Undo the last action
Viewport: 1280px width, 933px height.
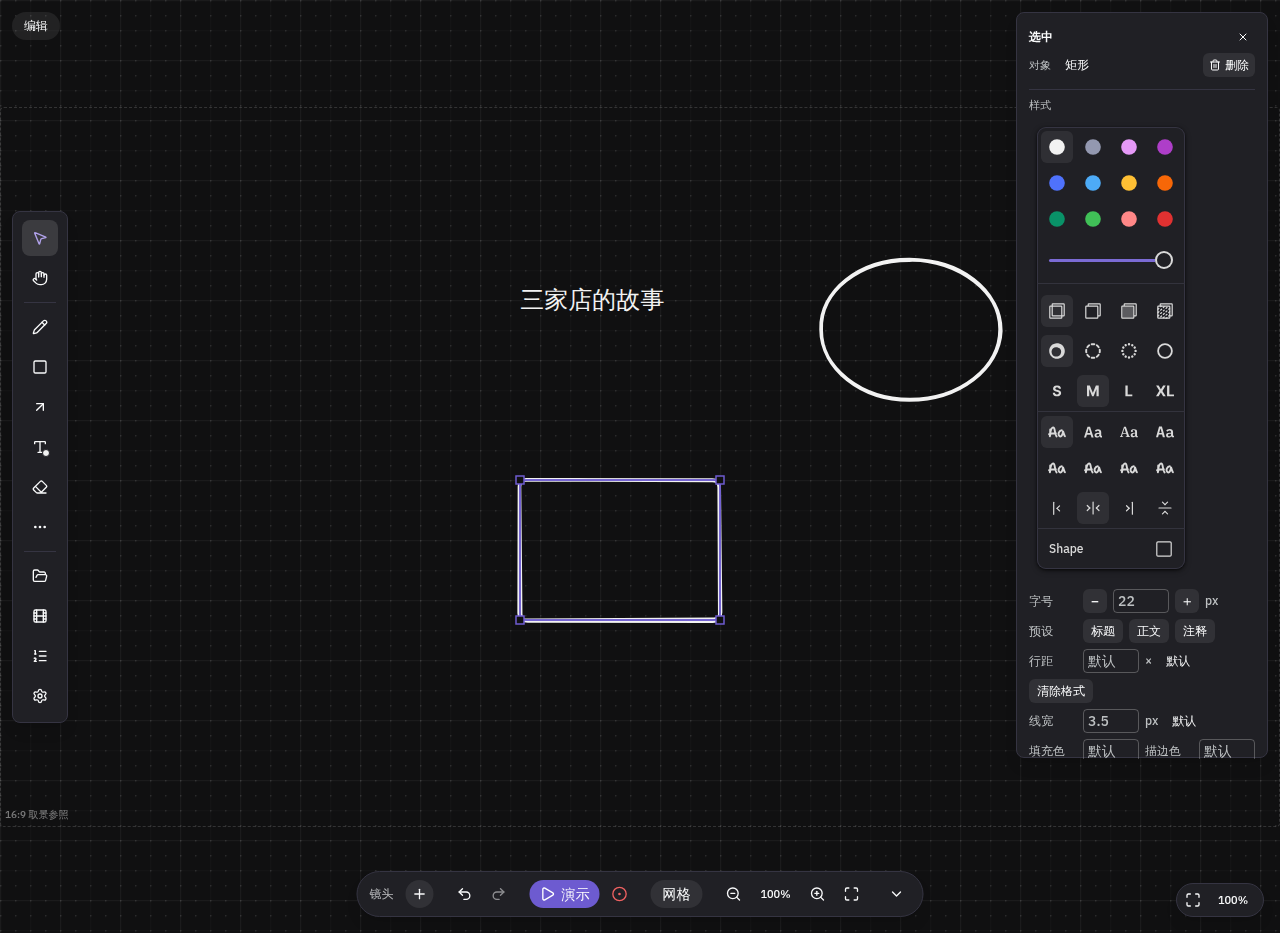tap(464, 894)
